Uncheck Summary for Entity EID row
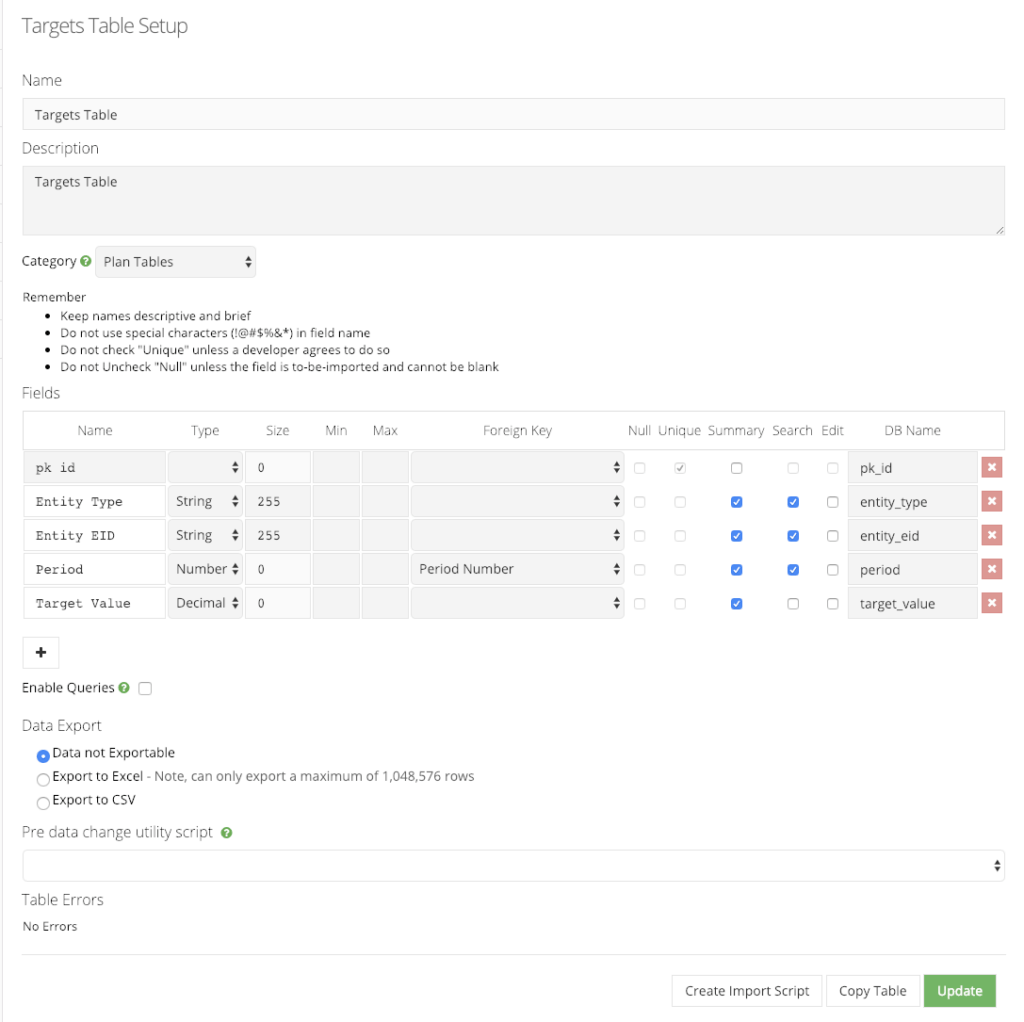The height and width of the screenshot is (1022, 1024). [736, 536]
